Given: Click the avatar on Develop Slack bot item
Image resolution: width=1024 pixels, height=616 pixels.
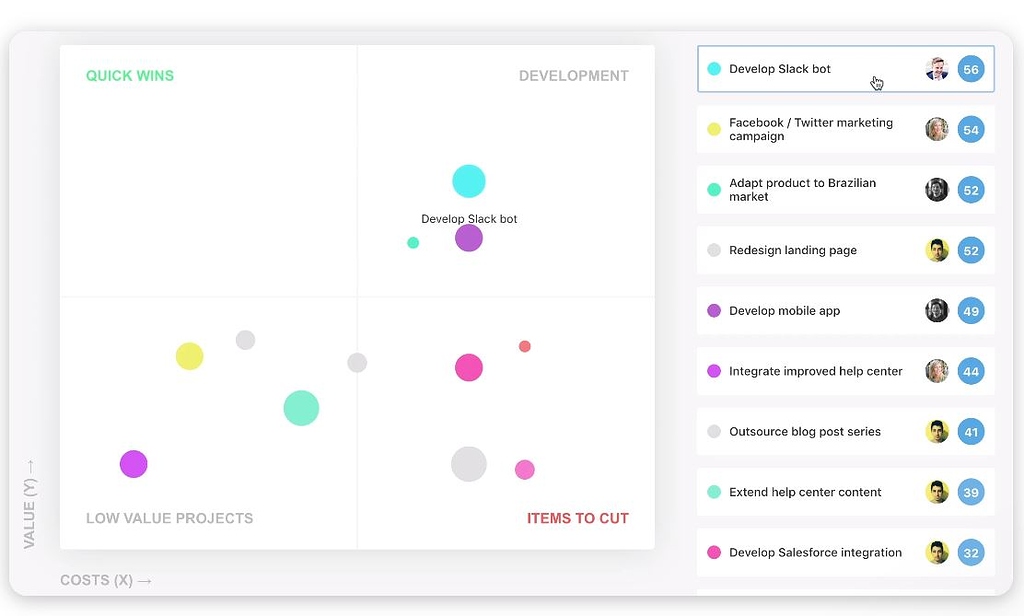Looking at the screenshot, I should [937, 68].
